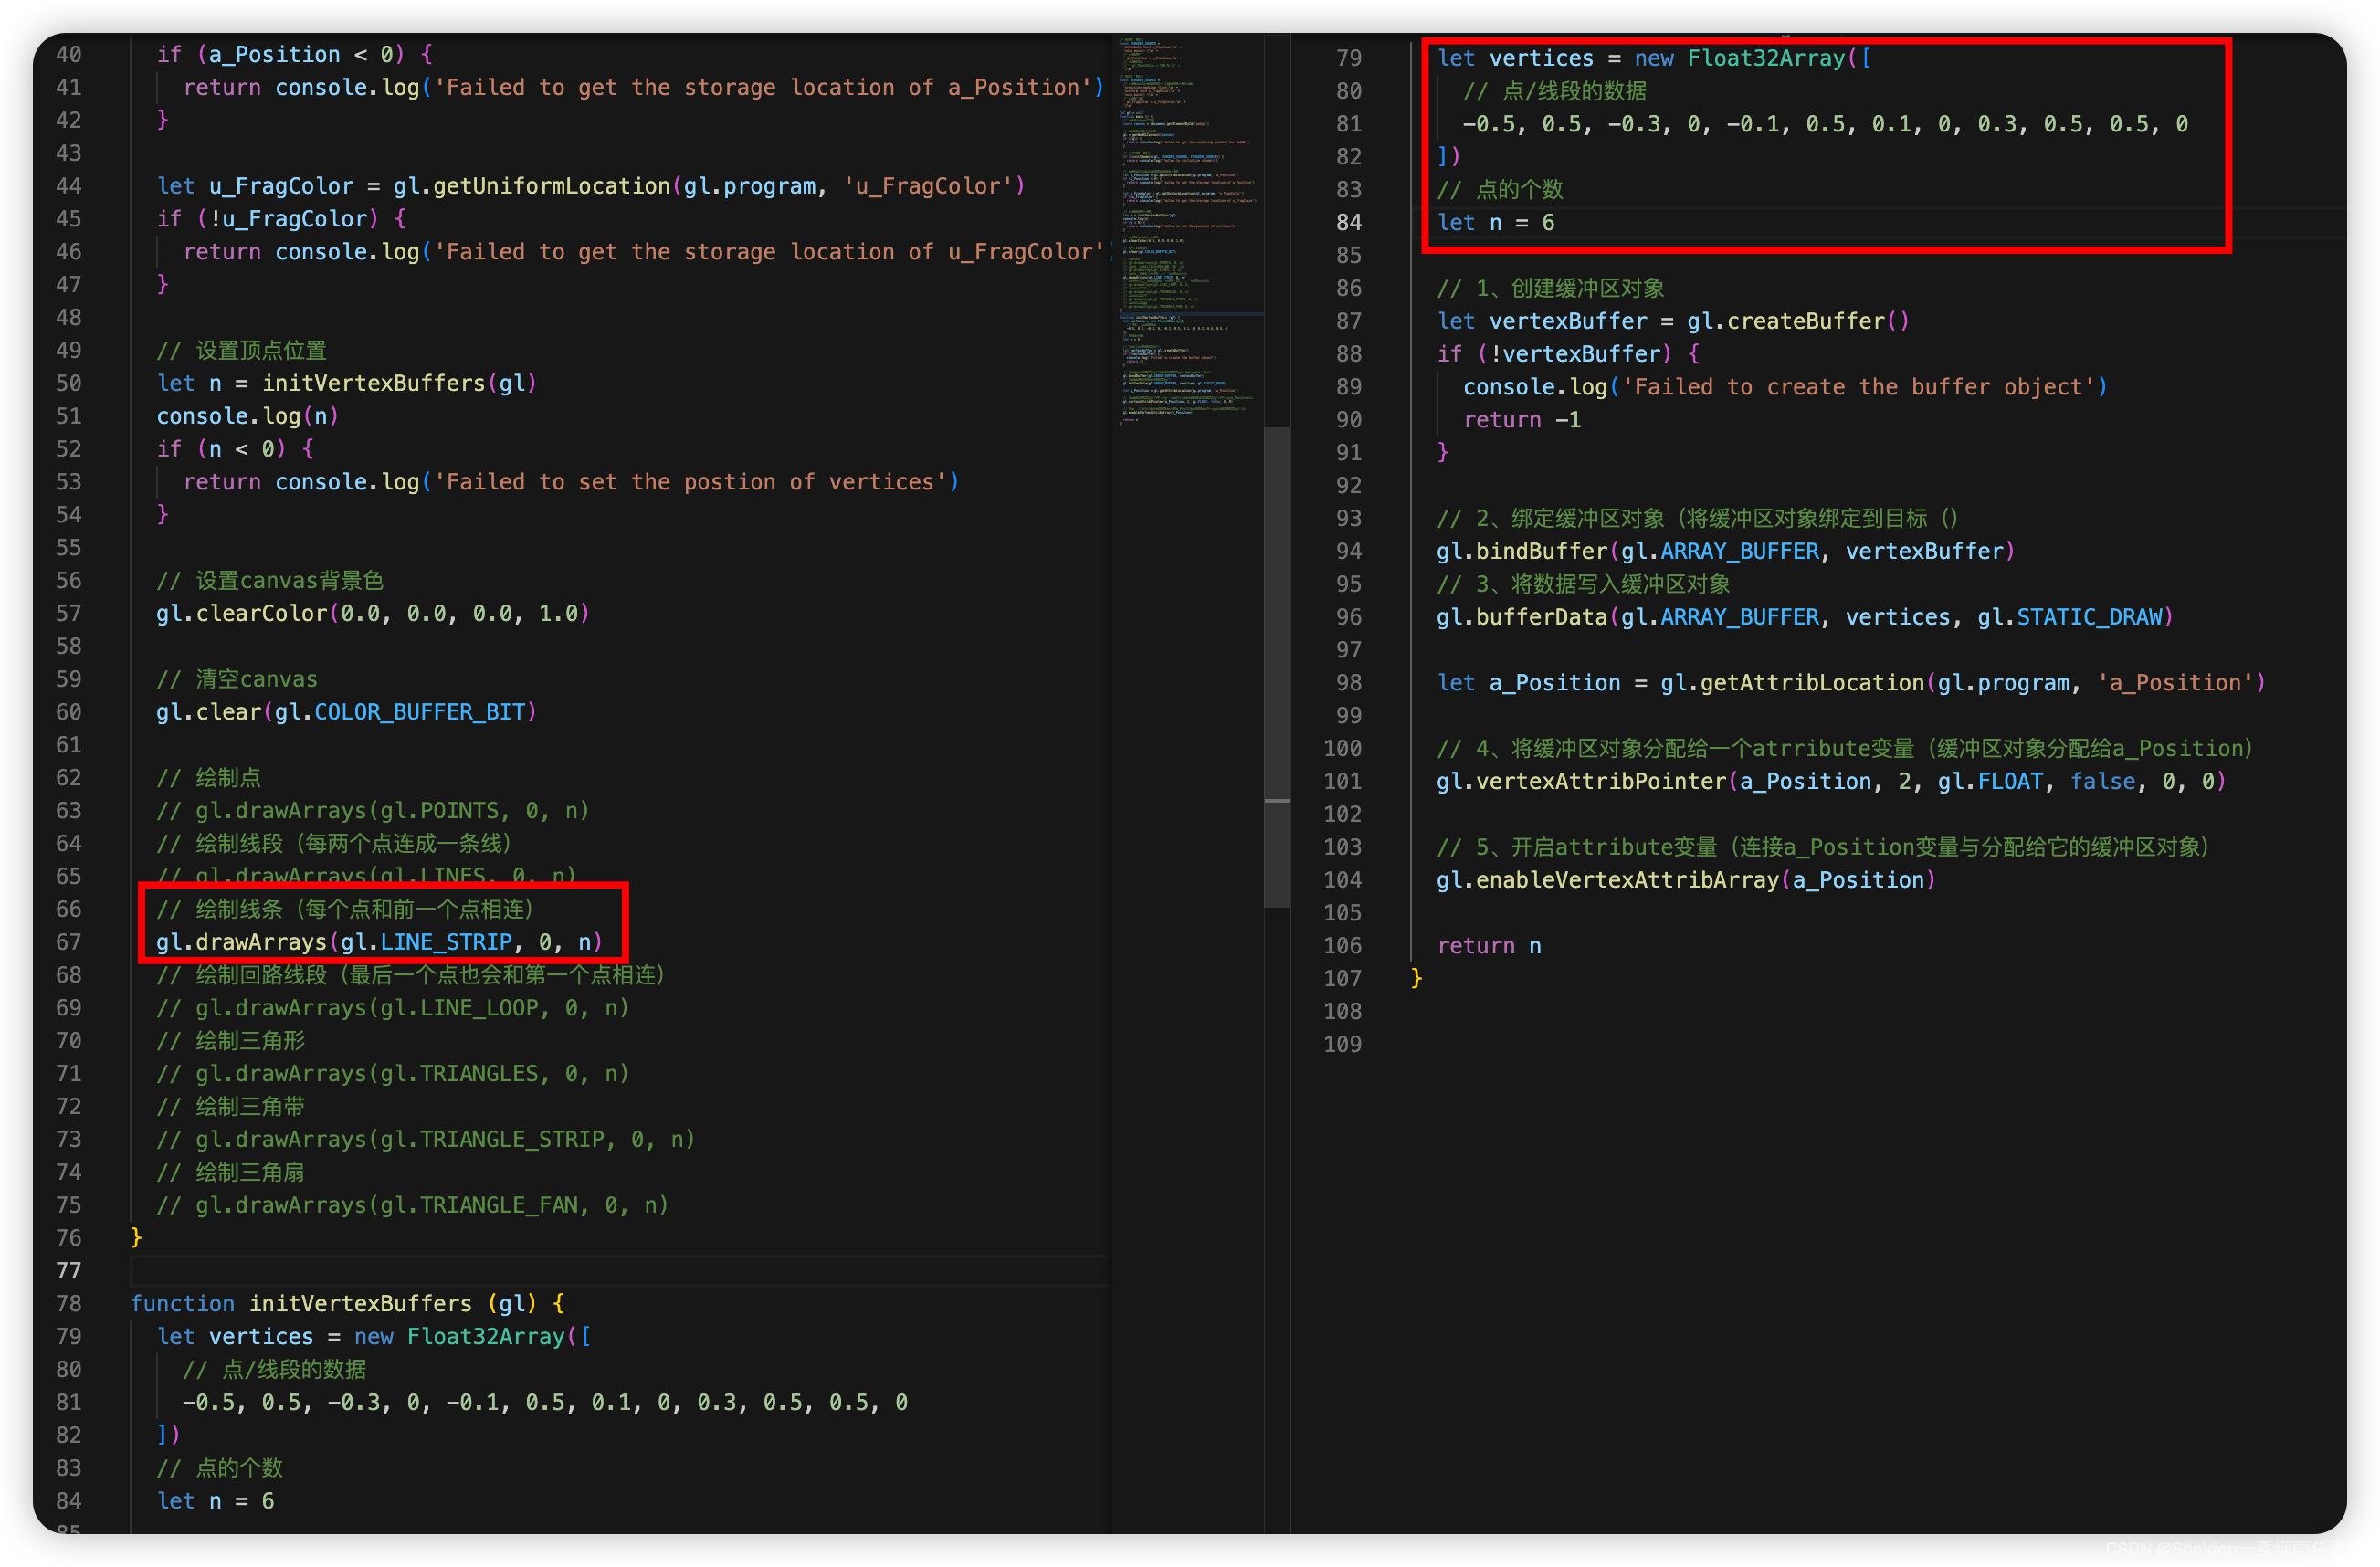Click the gl.LINE_STRIP constant on line 67
The width and height of the screenshot is (2380, 1567).
(x=445, y=942)
